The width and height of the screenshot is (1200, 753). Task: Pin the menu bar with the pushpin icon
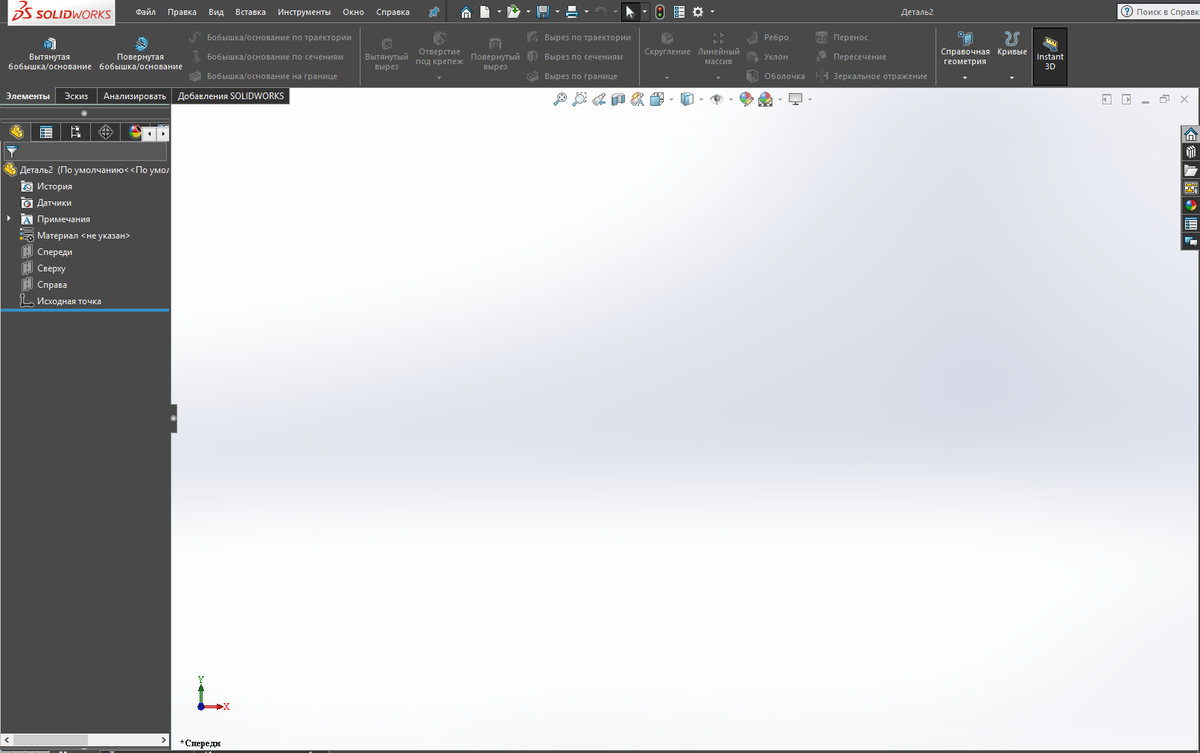pos(433,12)
